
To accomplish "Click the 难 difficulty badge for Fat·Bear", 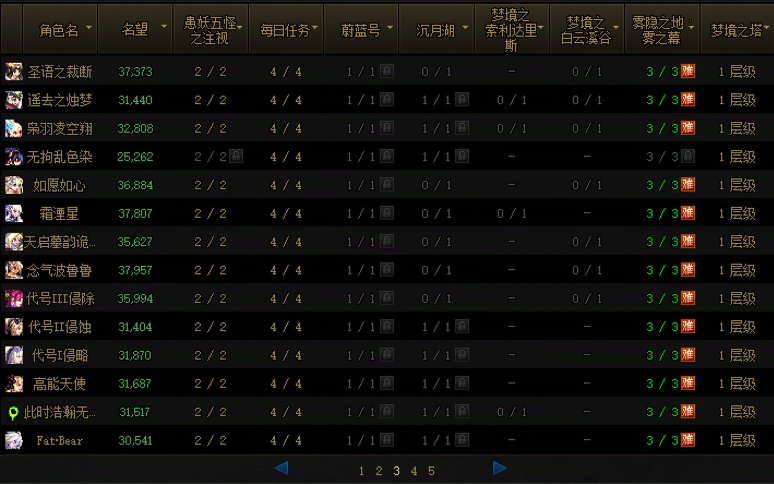I will (688, 440).
